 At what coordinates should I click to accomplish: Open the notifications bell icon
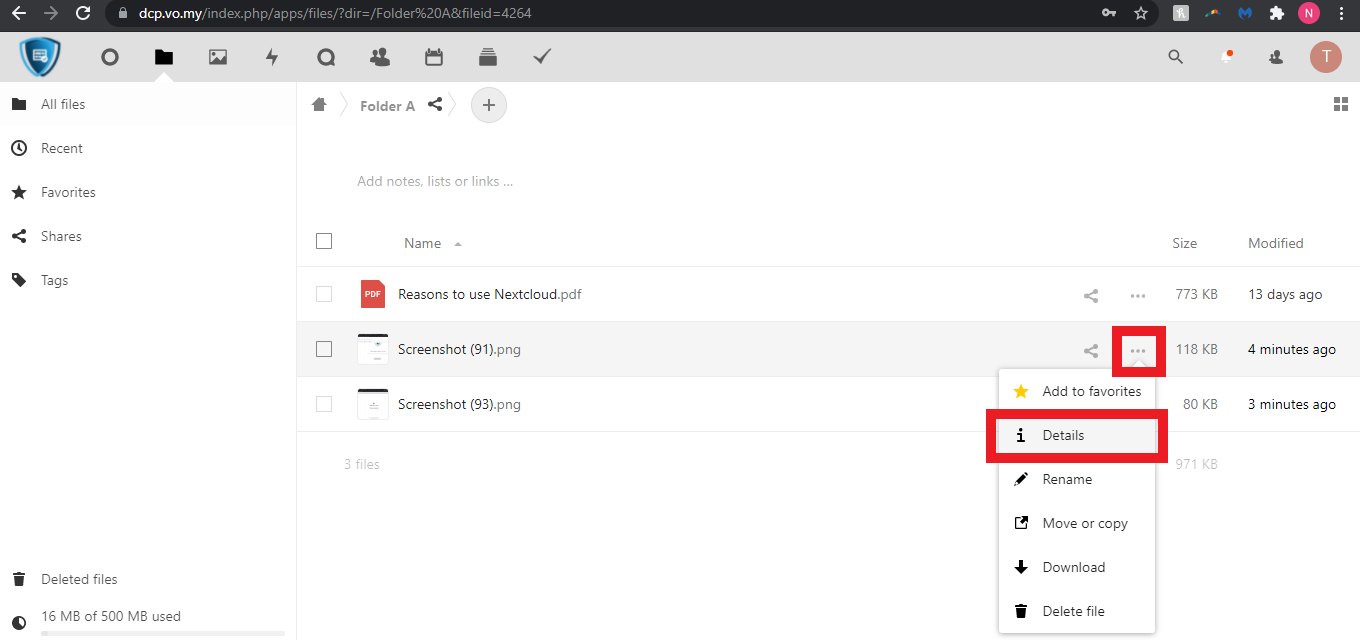1226,58
